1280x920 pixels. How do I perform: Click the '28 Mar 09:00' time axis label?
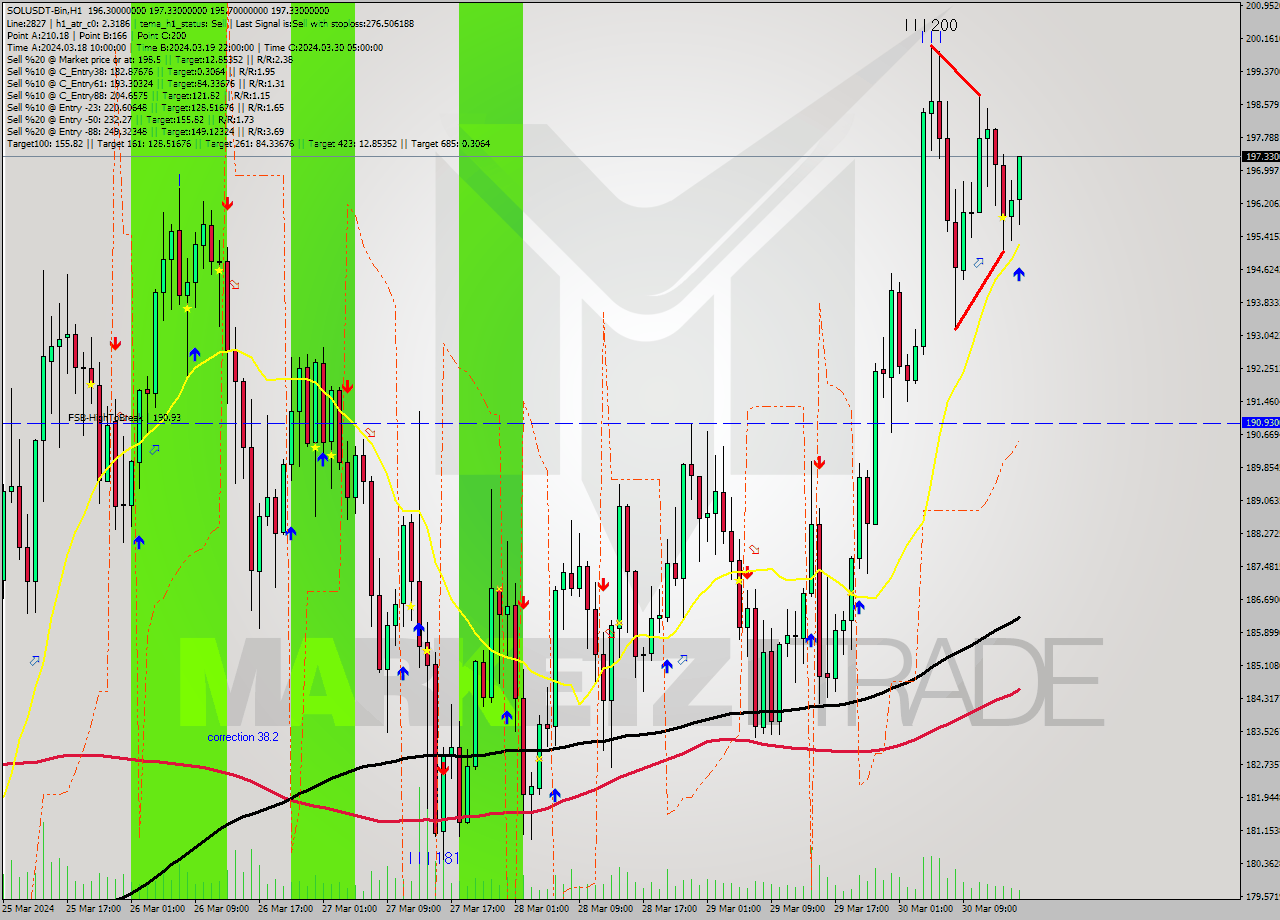[x=608, y=909]
